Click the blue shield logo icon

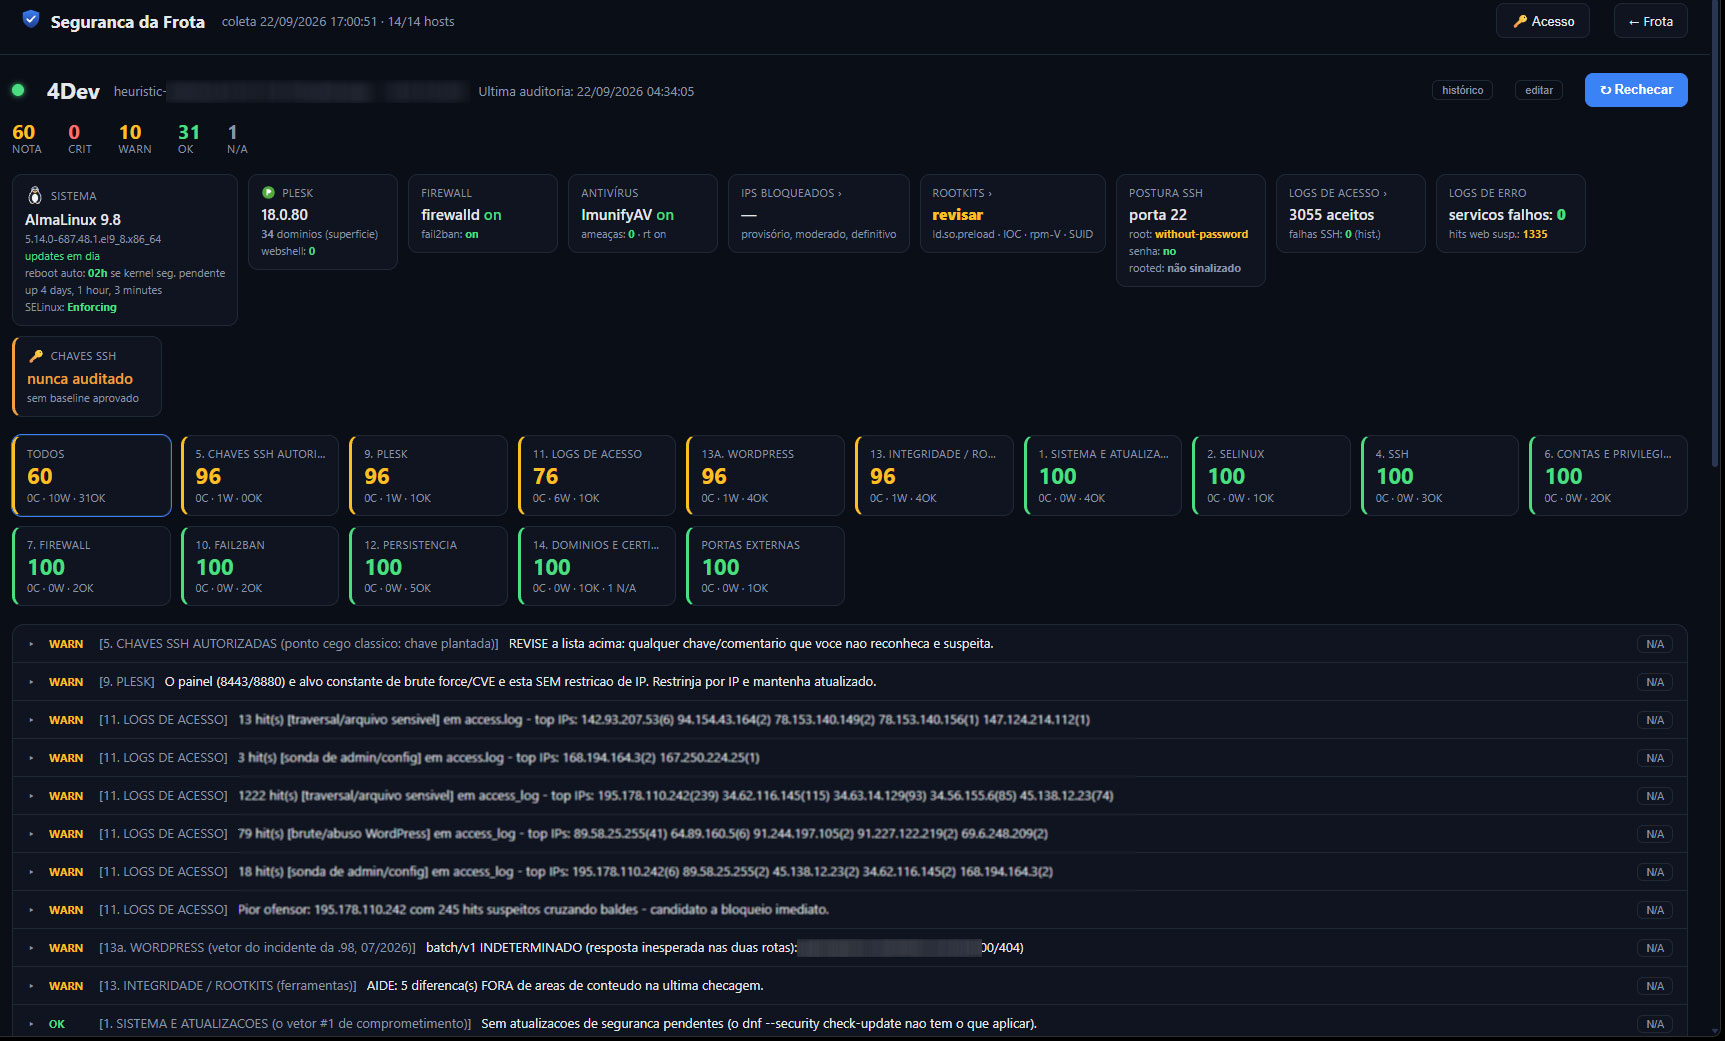(x=31, y=19)
